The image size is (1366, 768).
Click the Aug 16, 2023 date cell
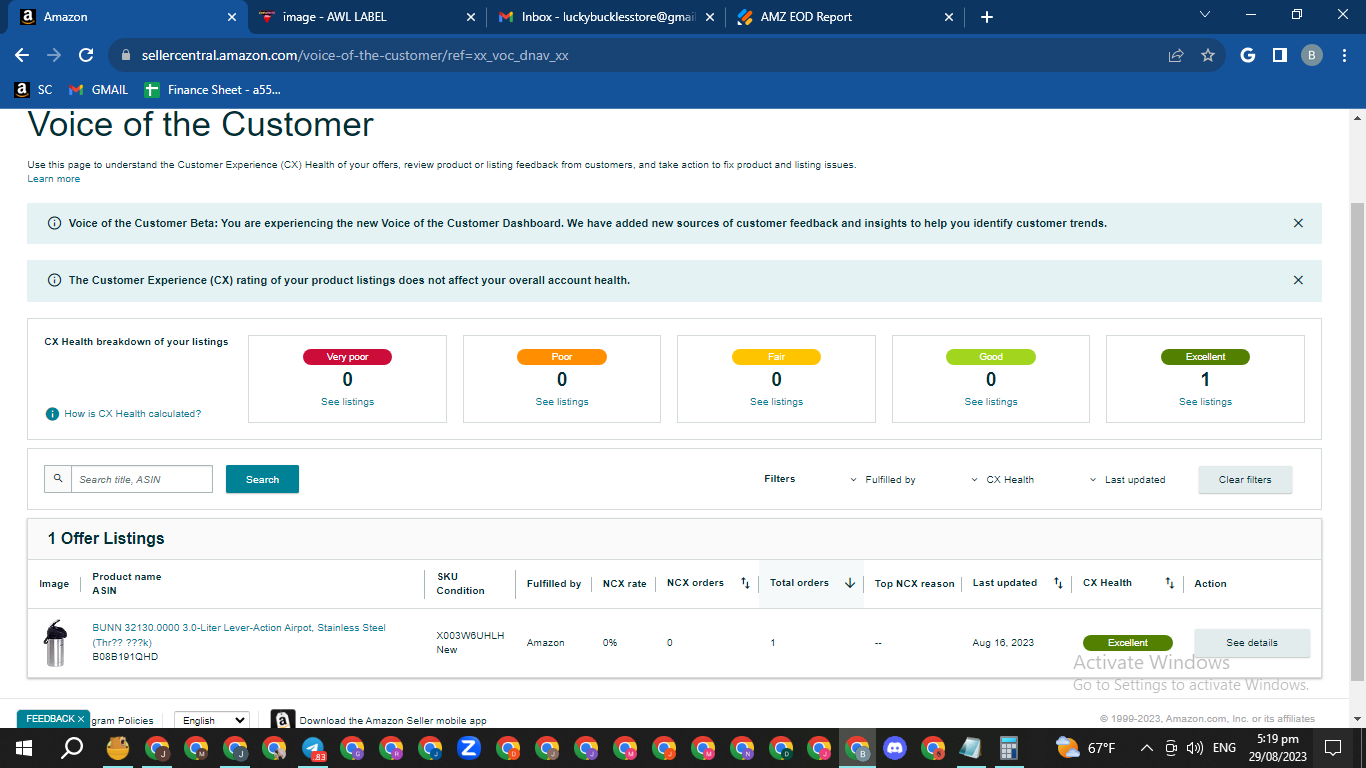pos(1001,643)
